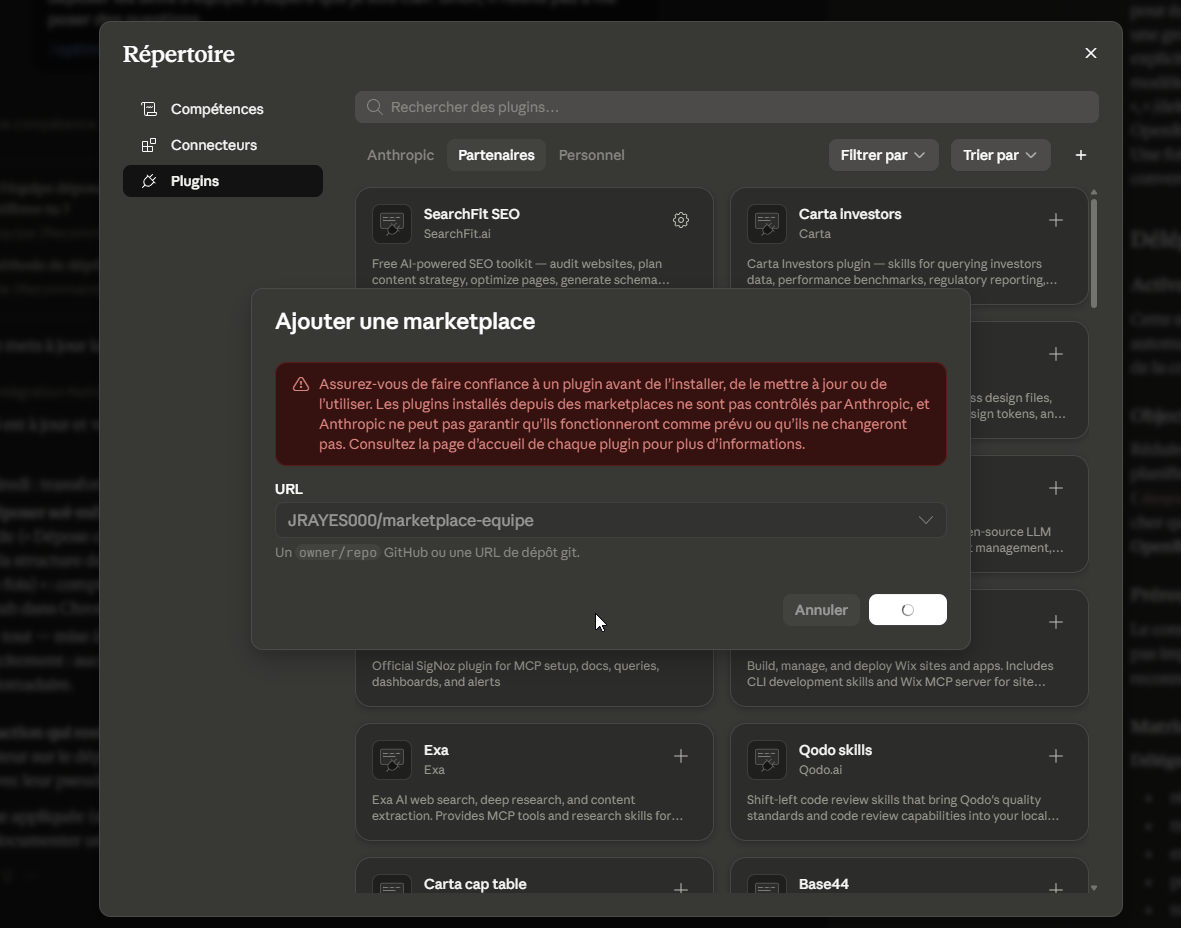
Task: Click the Plugins plug icon
Action: (149, 182)
